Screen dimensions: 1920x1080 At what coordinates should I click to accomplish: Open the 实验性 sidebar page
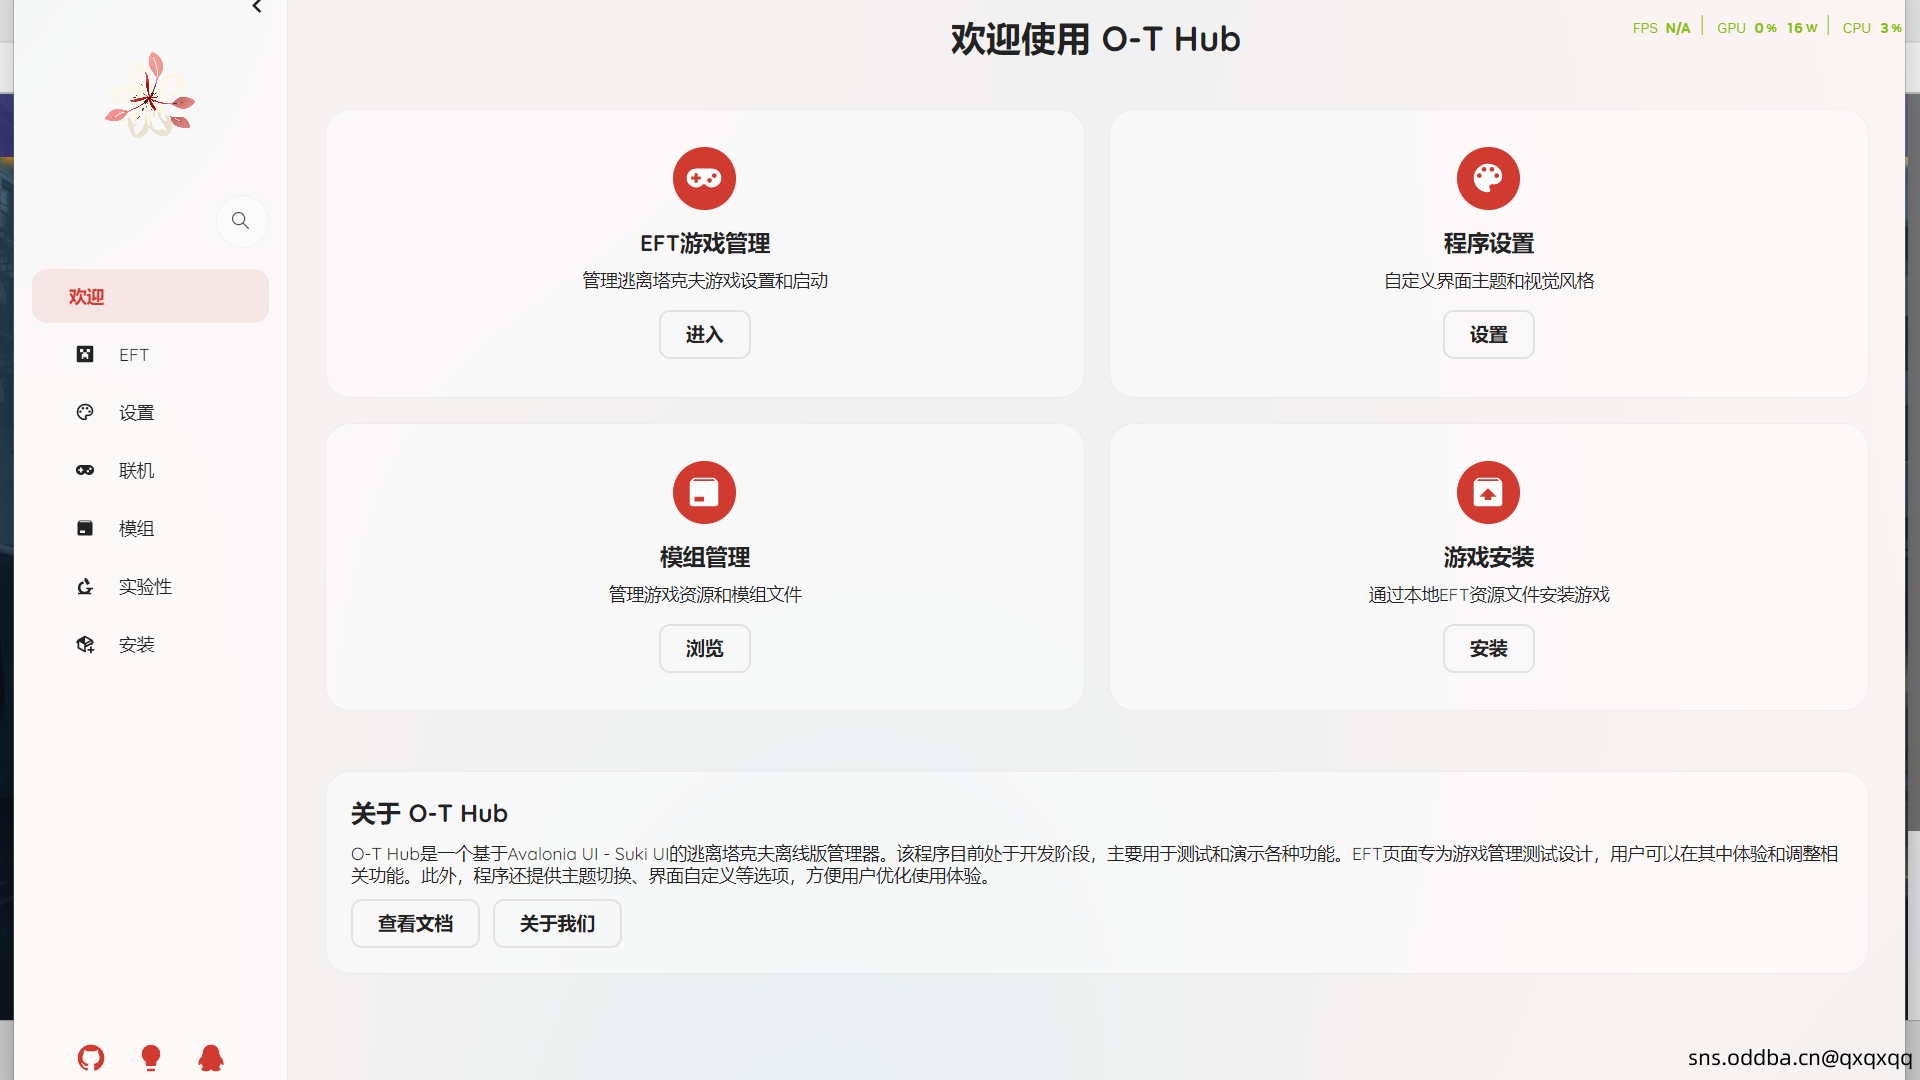coord(150,587)
